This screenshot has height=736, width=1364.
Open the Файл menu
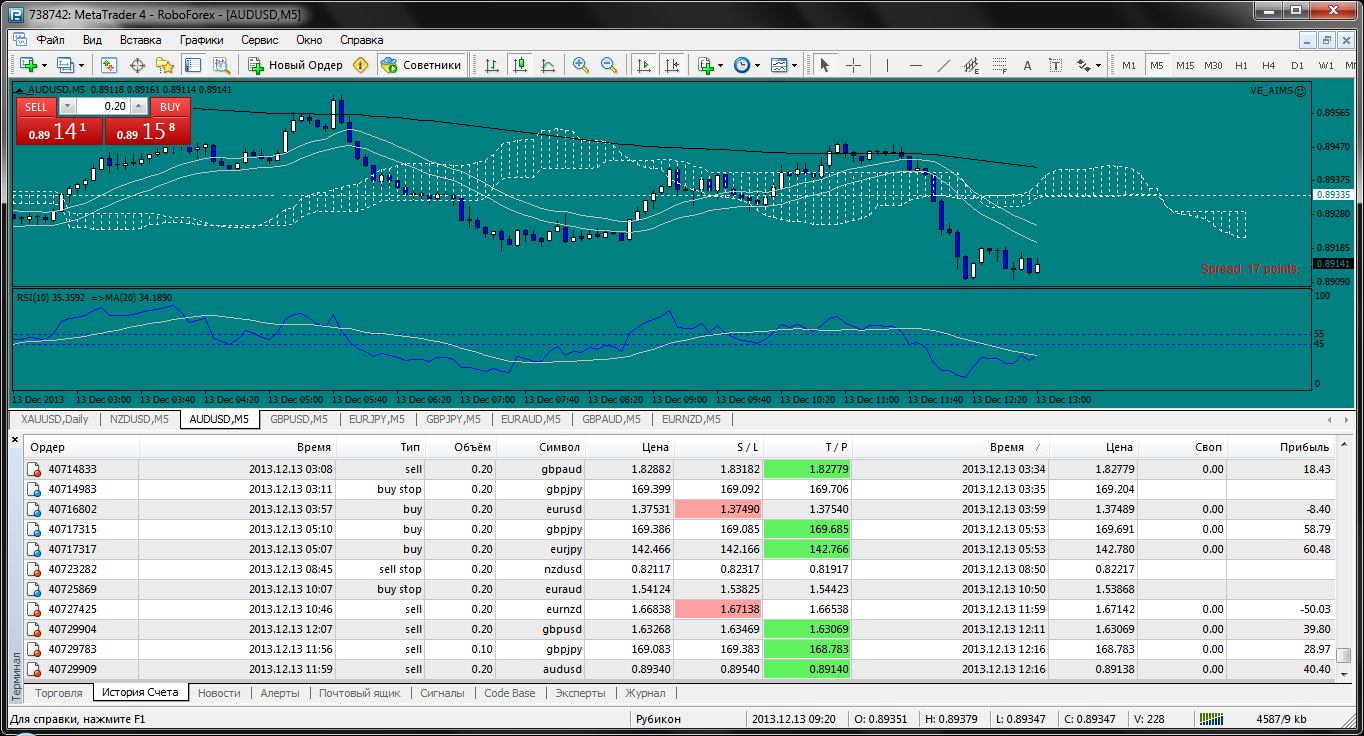(x=50, y=40)
